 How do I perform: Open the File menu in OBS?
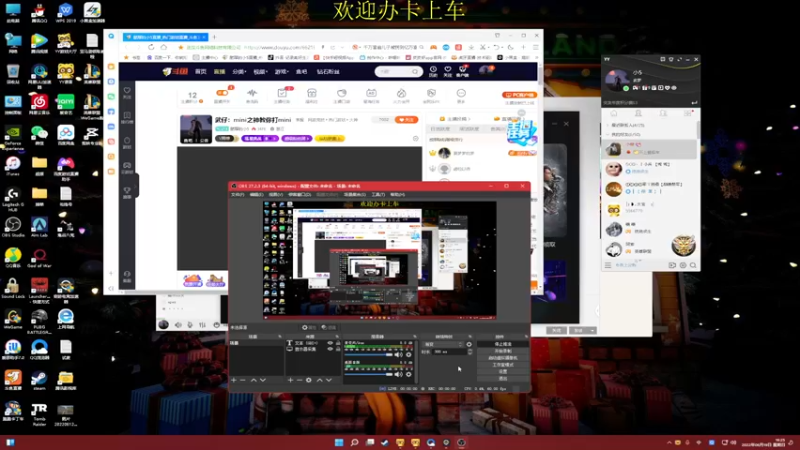click(238, 194)
